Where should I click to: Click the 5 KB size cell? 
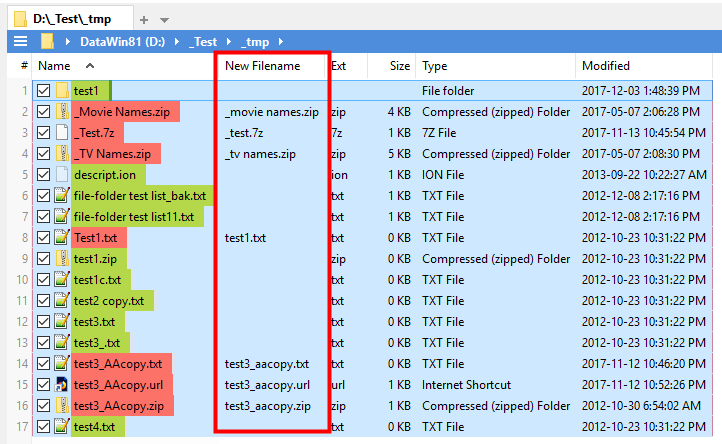(x=399, y=153)
